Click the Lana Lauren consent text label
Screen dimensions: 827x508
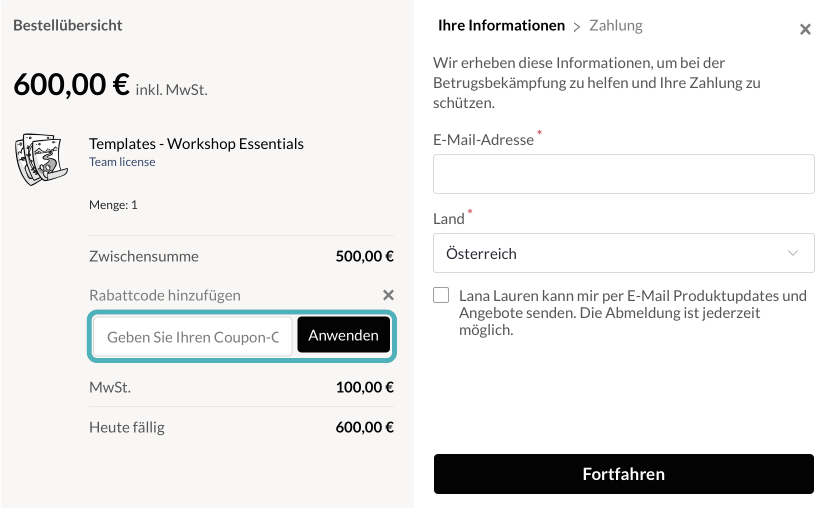[632, 312]
